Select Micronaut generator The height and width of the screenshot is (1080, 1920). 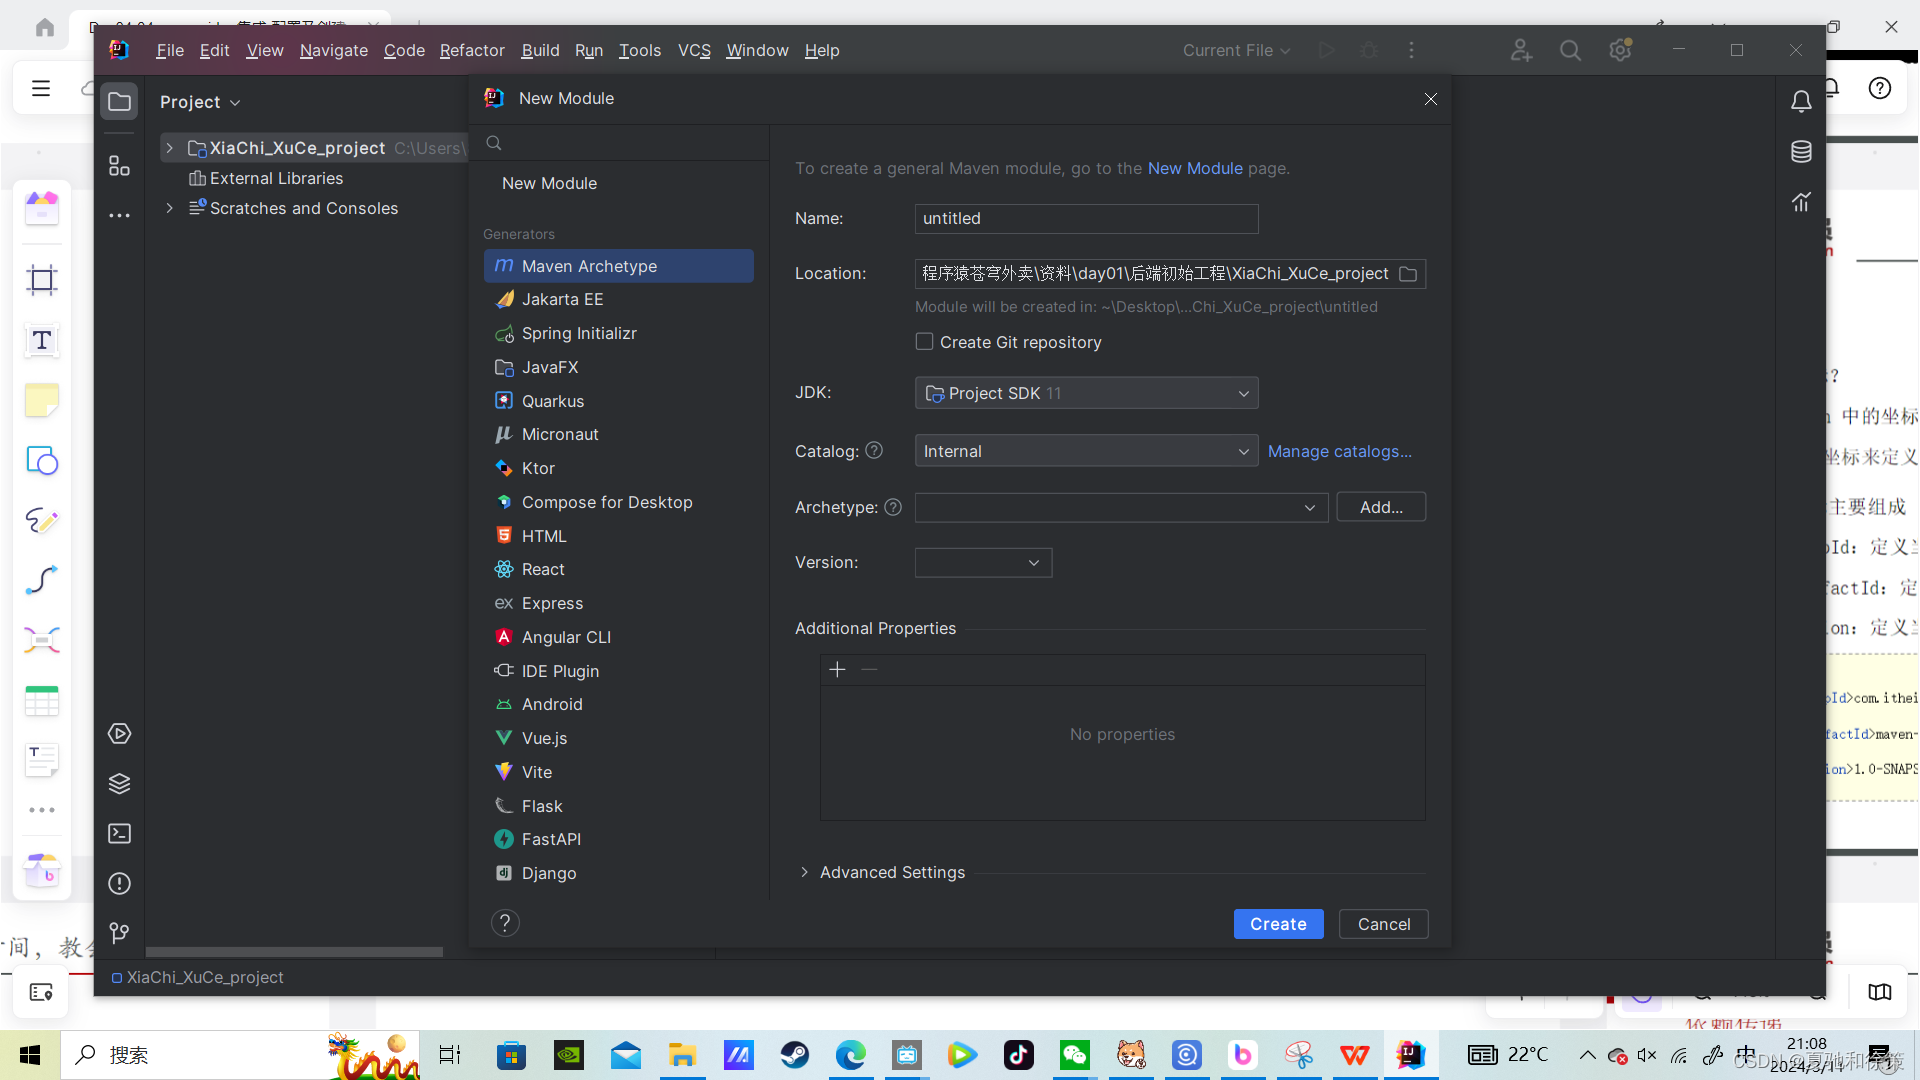click(x=619, y=434)
